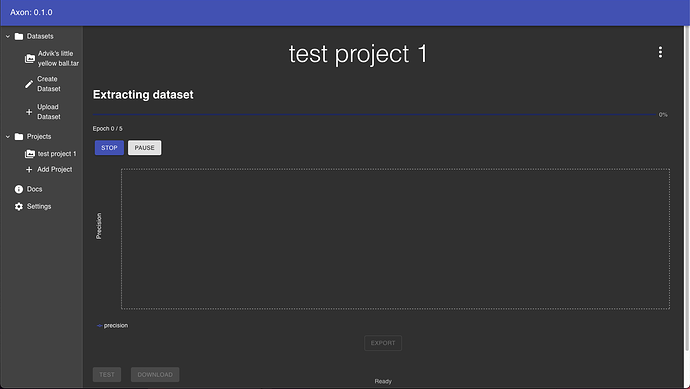Collapse the Projects tree section
This screenshot has height=389, width=690.
(7, 137)
